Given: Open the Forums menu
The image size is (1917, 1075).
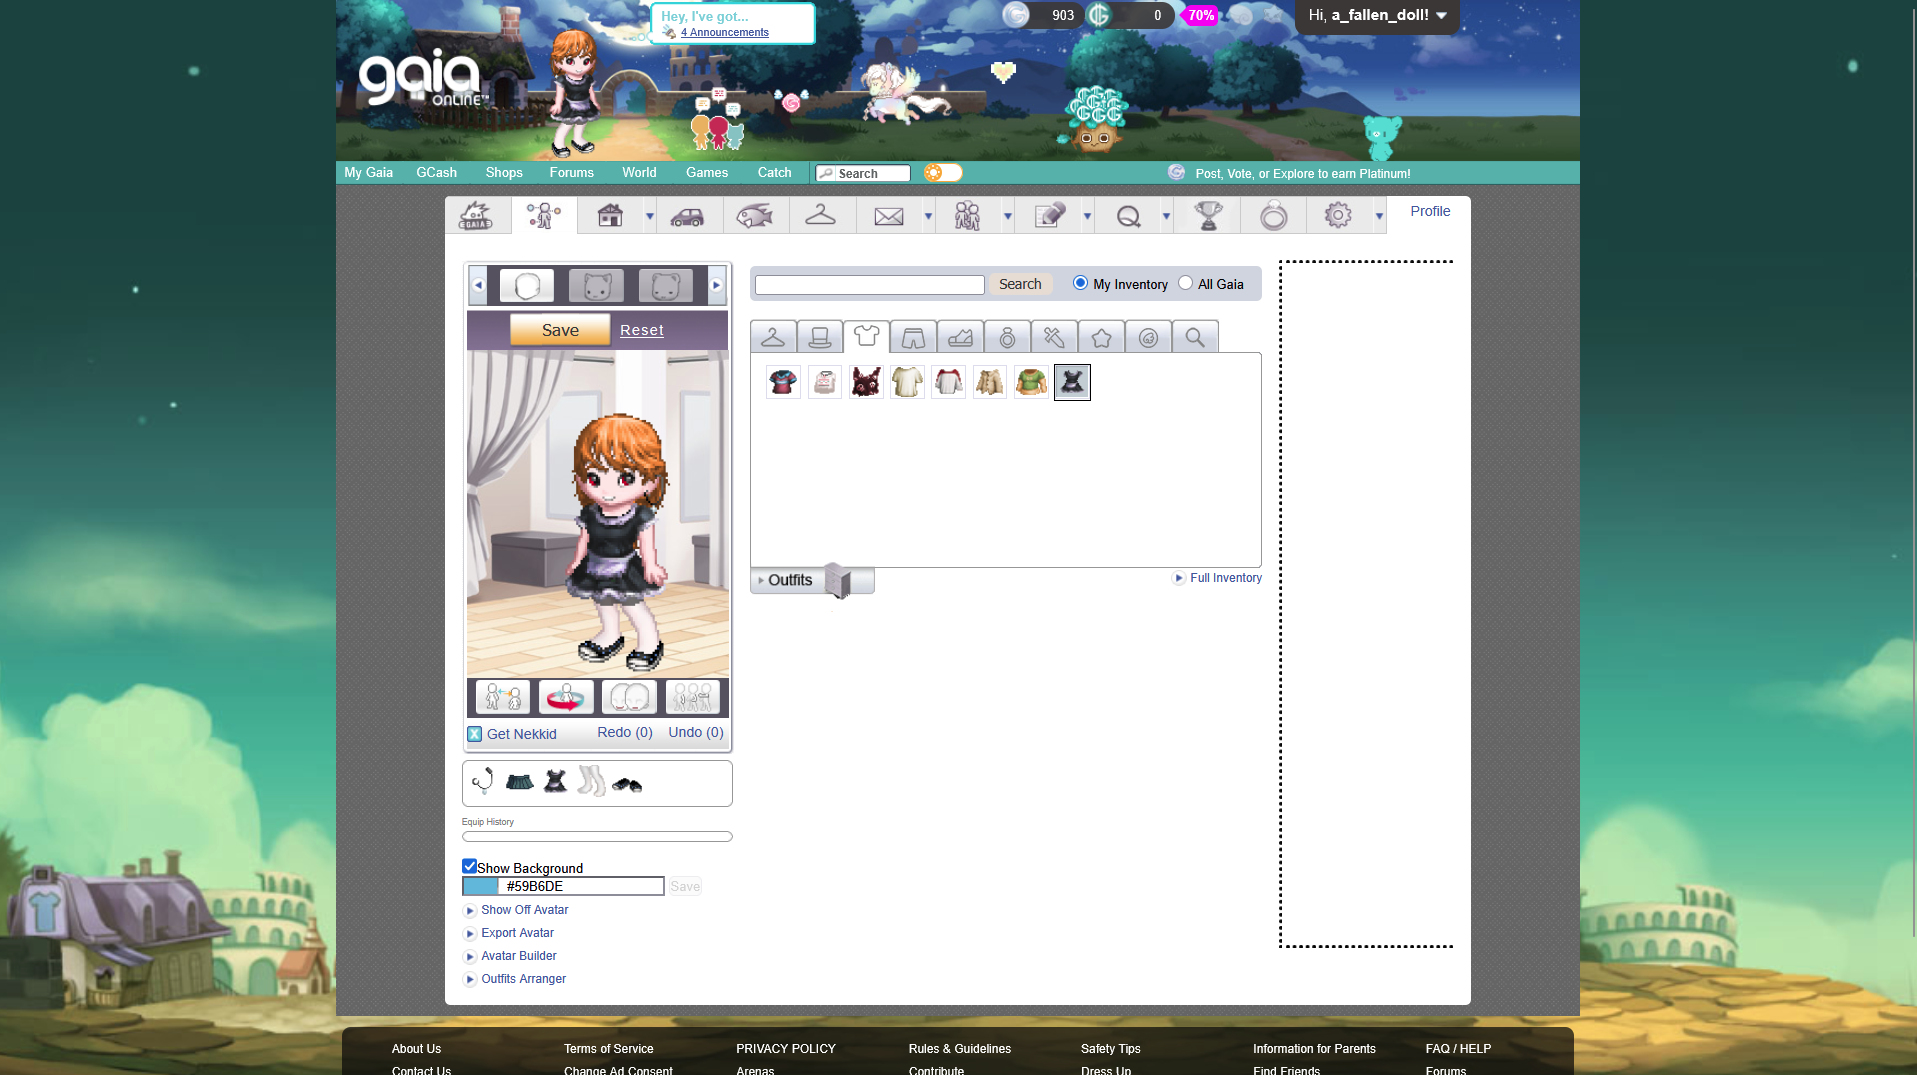Looking at the screenshot, I should point(571,172).
